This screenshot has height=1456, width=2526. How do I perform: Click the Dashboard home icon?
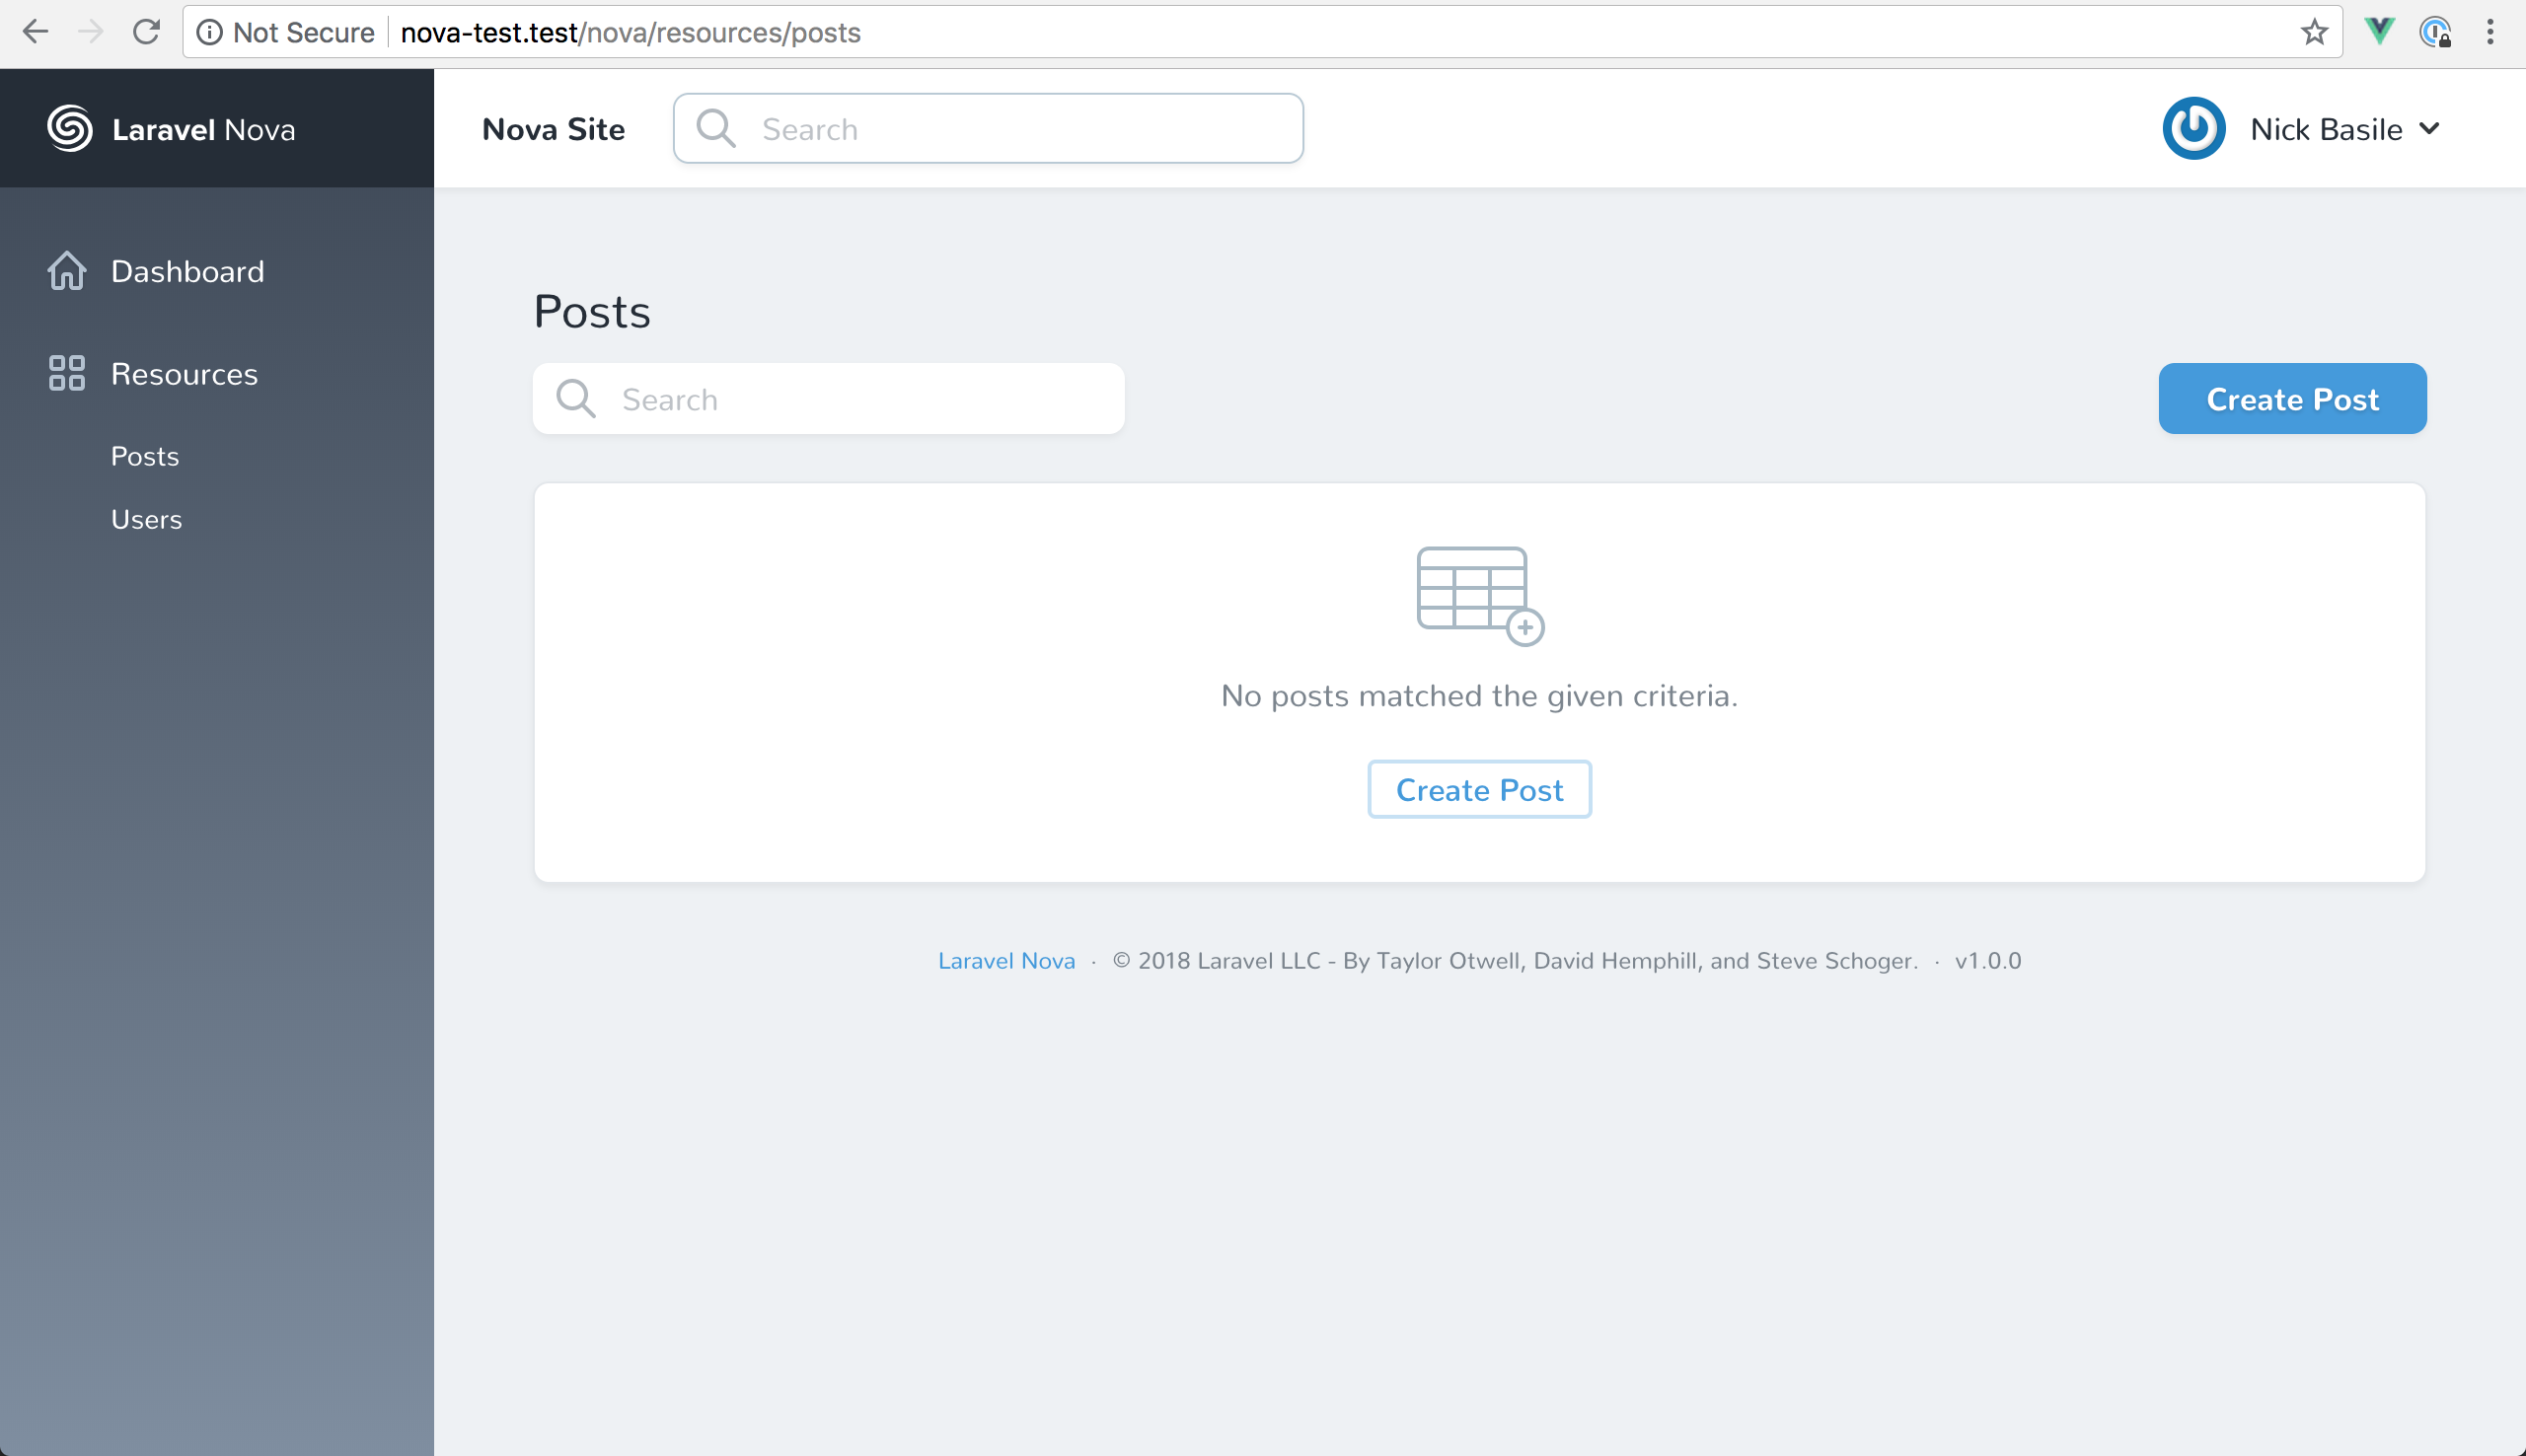coord(67,271)
